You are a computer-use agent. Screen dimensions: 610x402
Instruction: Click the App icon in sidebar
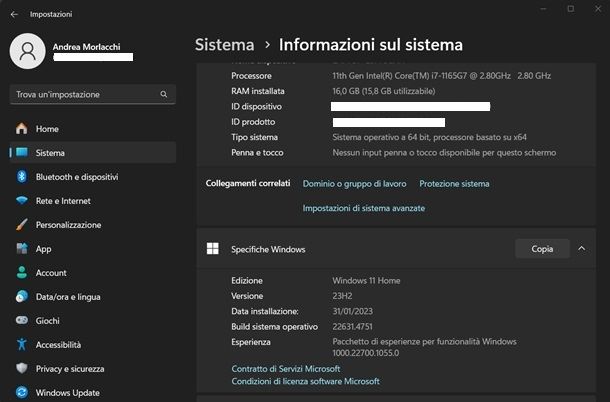pyautogui.click(x=22, y=248)
